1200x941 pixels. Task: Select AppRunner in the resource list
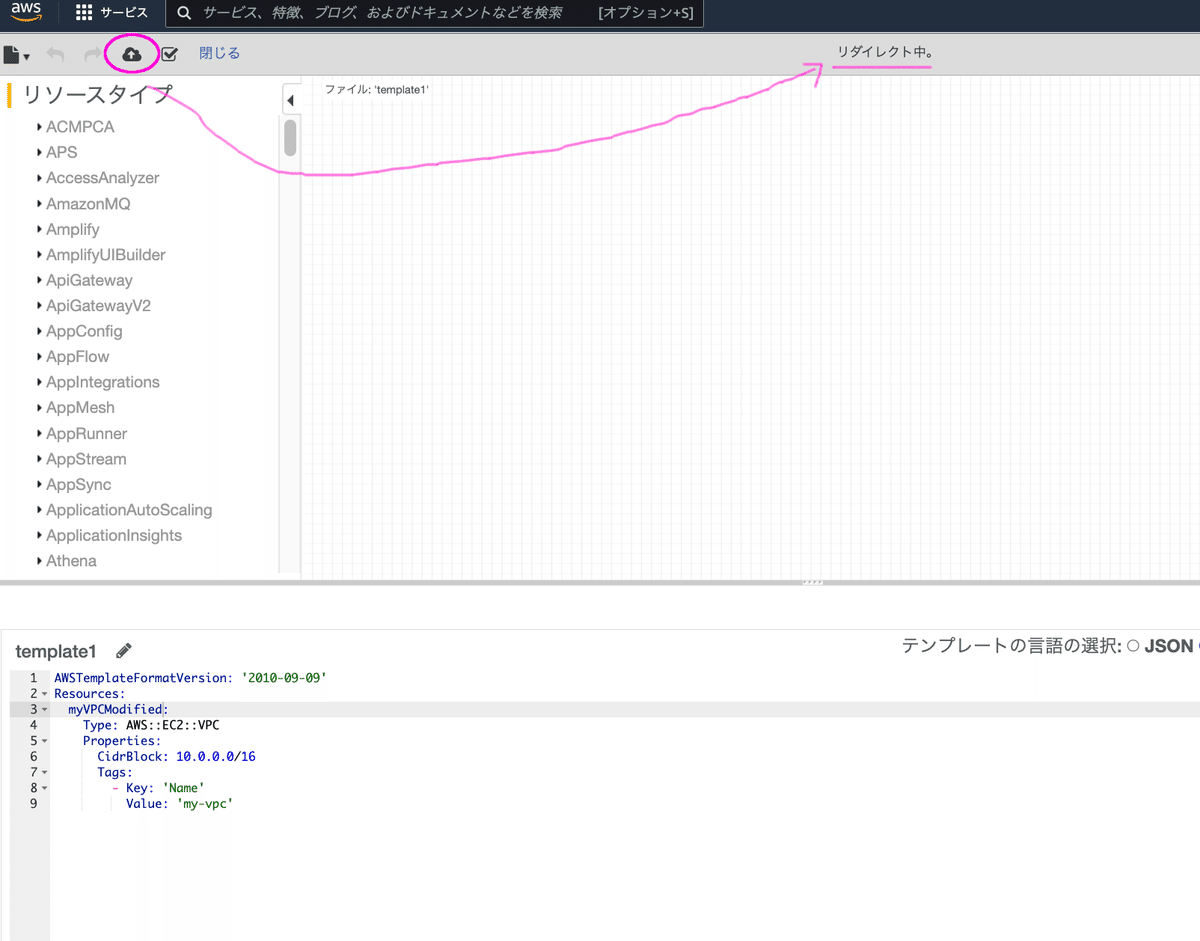(87, 434)
